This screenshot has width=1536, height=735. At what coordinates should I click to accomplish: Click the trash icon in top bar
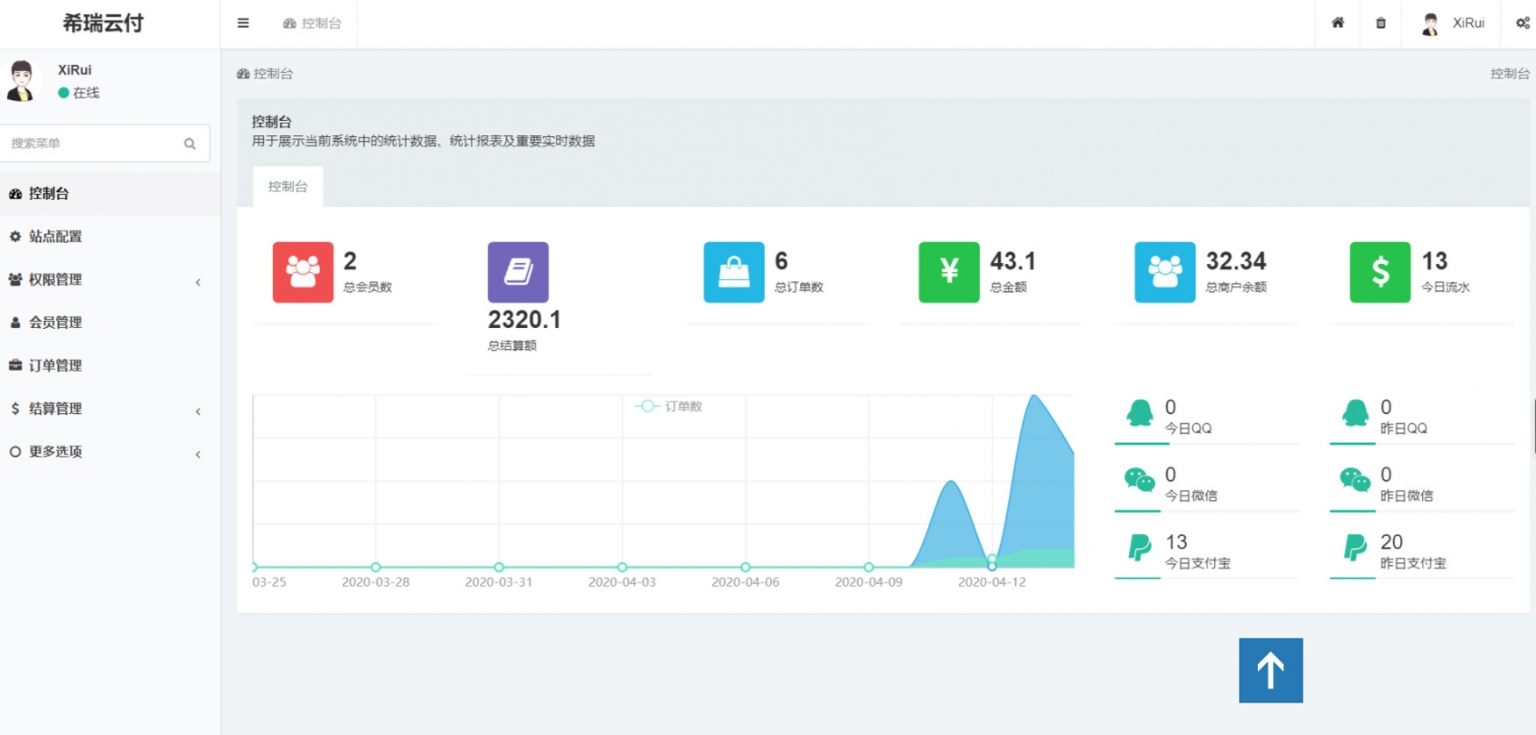(x=1380, y=22)
